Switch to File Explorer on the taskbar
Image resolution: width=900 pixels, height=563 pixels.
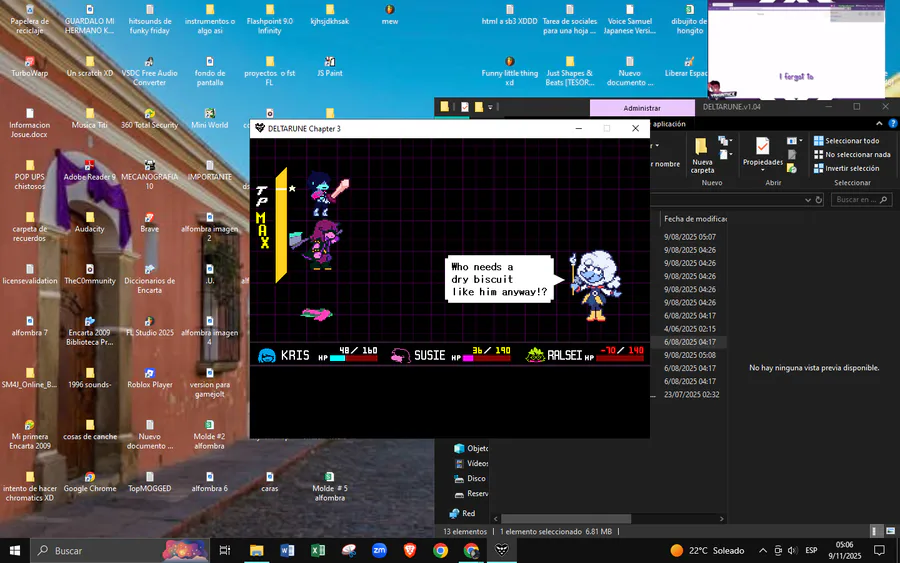tap(257, 550)
